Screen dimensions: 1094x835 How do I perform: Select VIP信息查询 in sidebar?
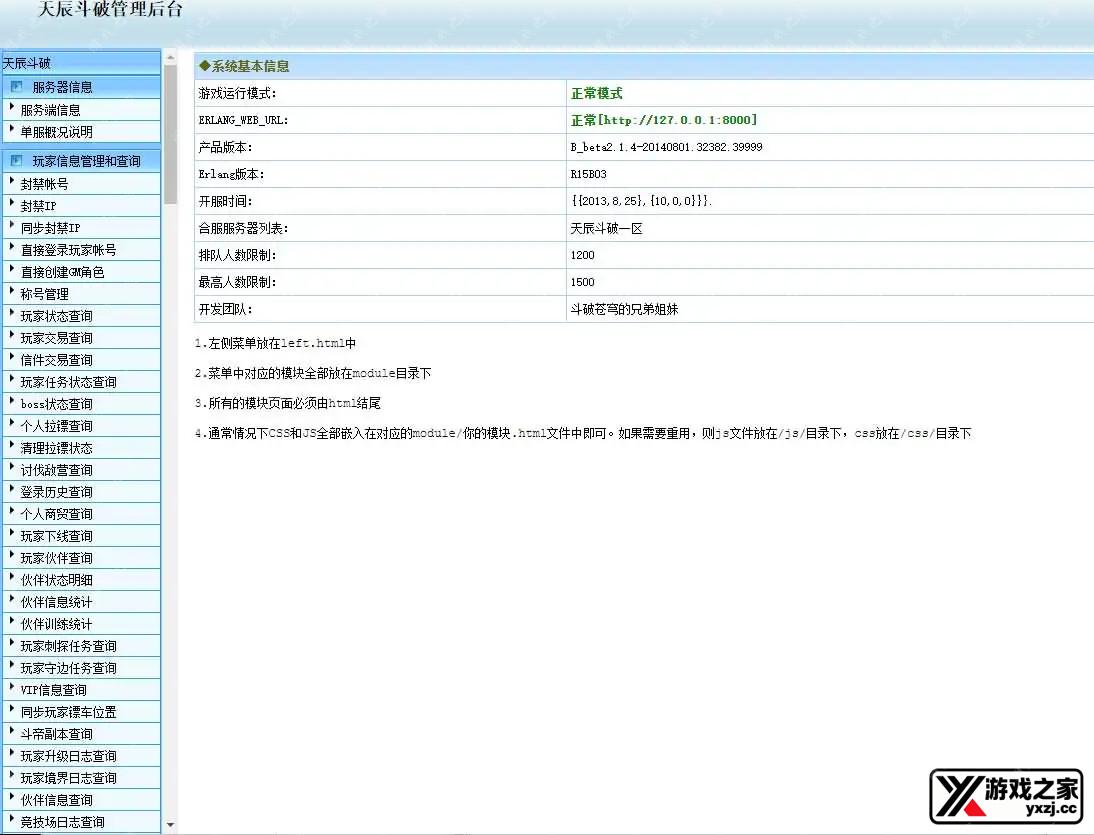[x=54, y=690]
